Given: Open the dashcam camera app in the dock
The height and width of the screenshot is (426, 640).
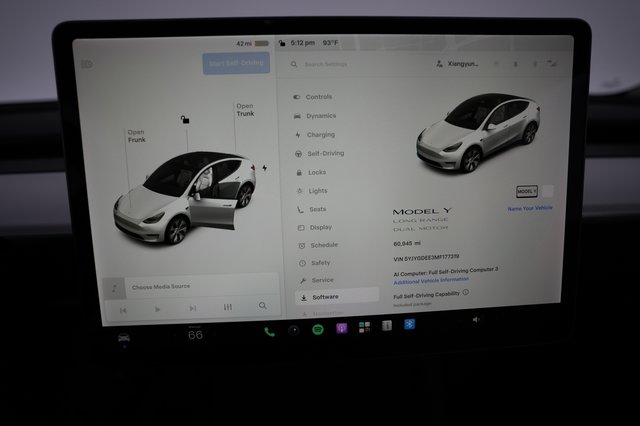Looking at the screenshot, I should pyautogui.click(x=293, y=331).
